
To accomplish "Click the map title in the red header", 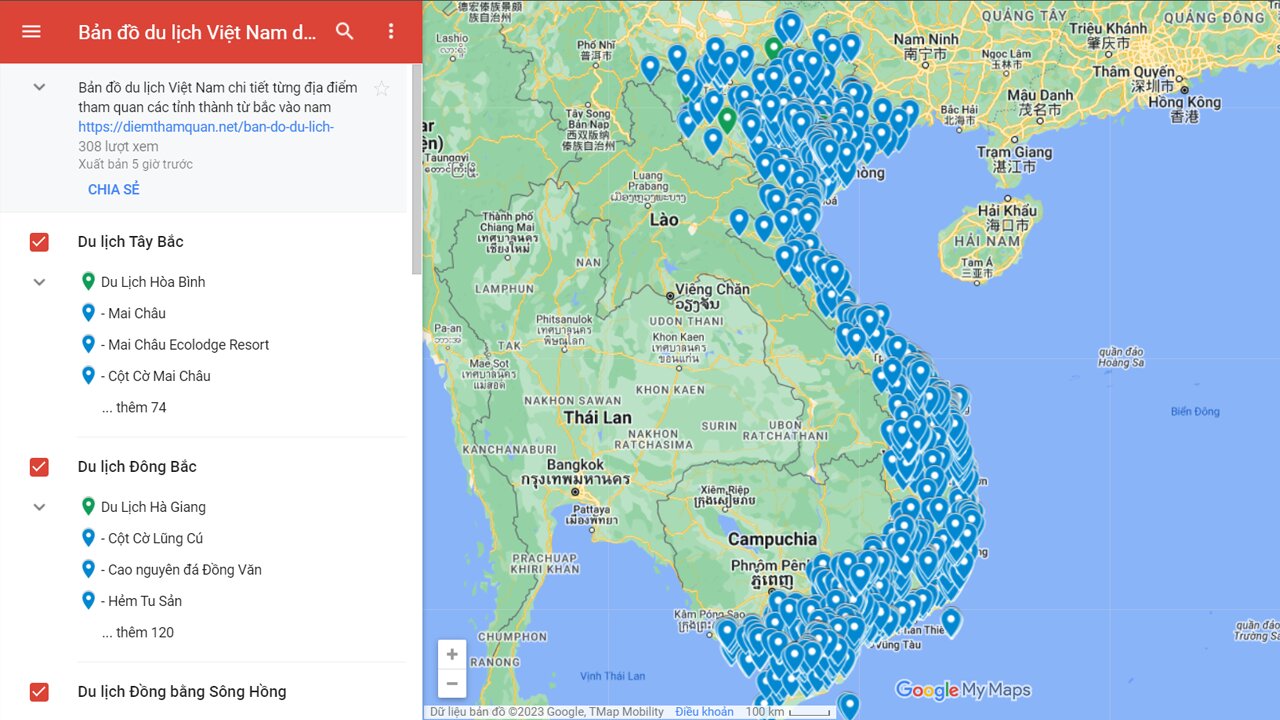I will [197, 32].
